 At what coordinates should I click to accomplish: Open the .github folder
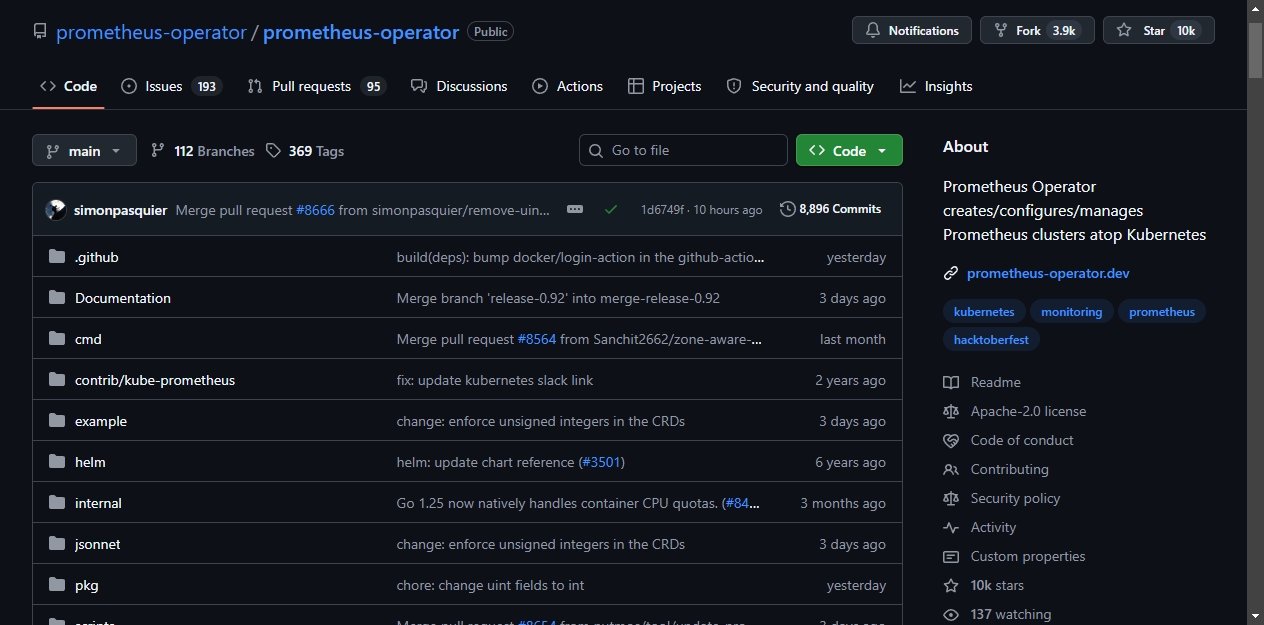tap(97, 257)
